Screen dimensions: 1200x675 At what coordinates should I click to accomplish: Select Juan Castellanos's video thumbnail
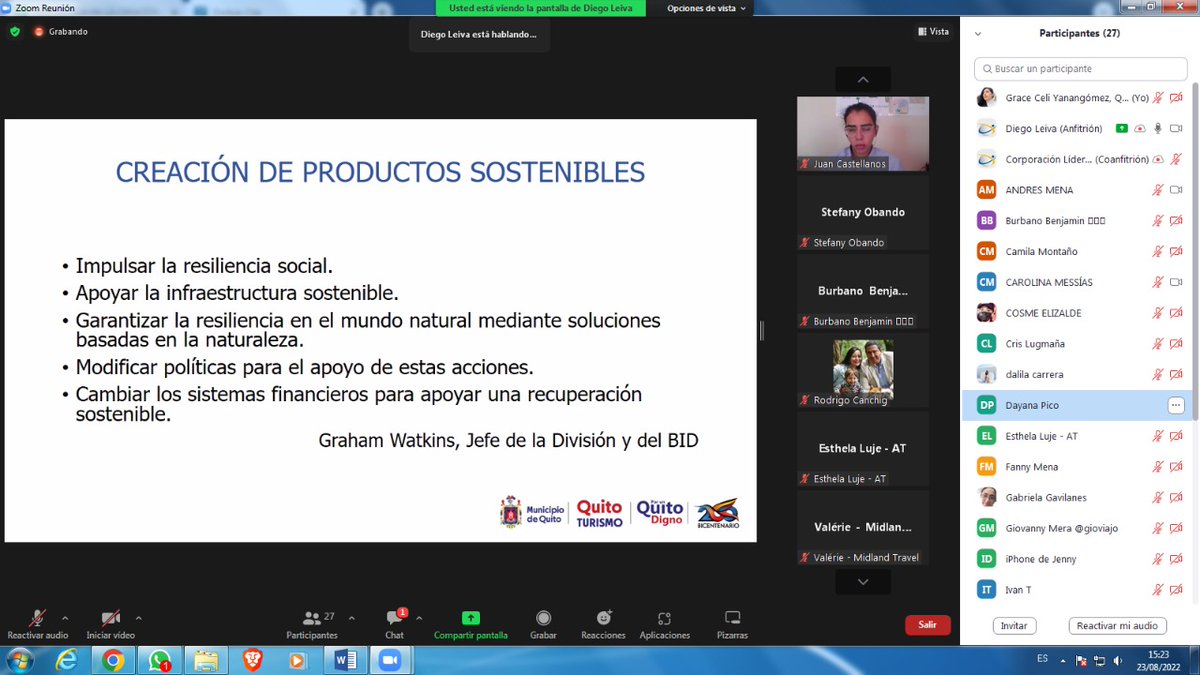(x=863, y=133)
